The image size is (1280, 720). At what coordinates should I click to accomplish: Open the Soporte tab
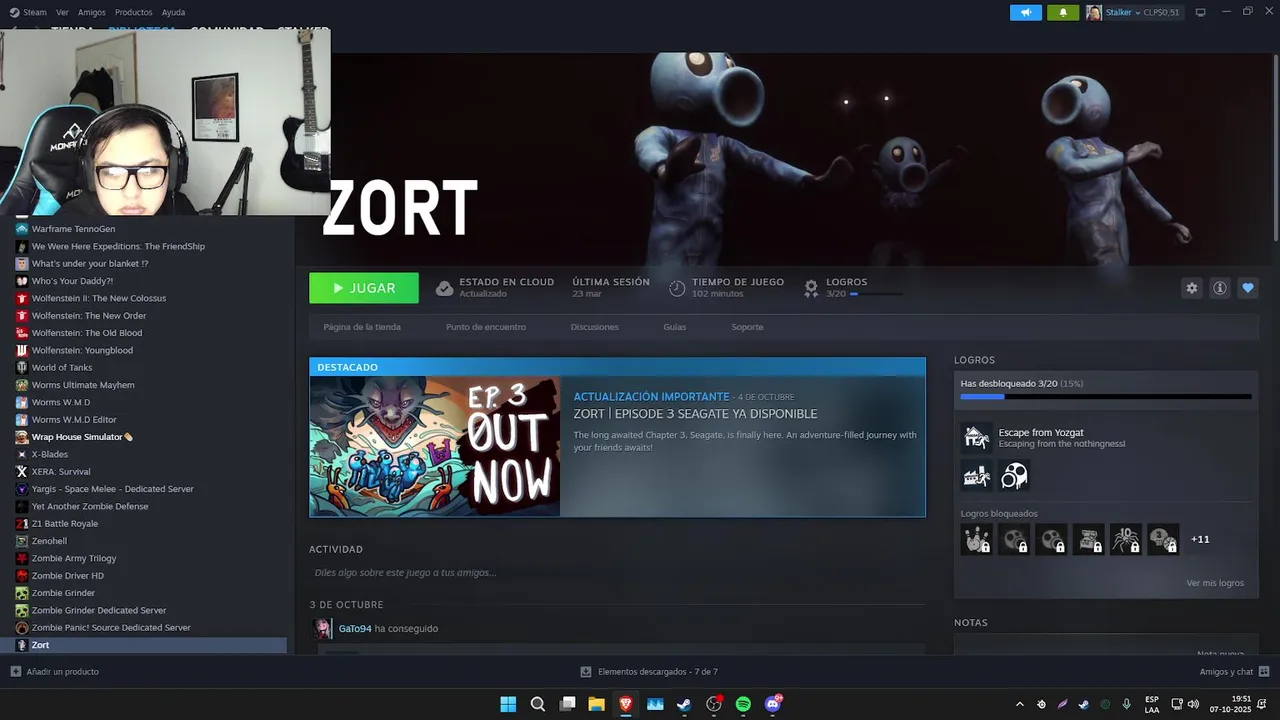coord(747,327)
